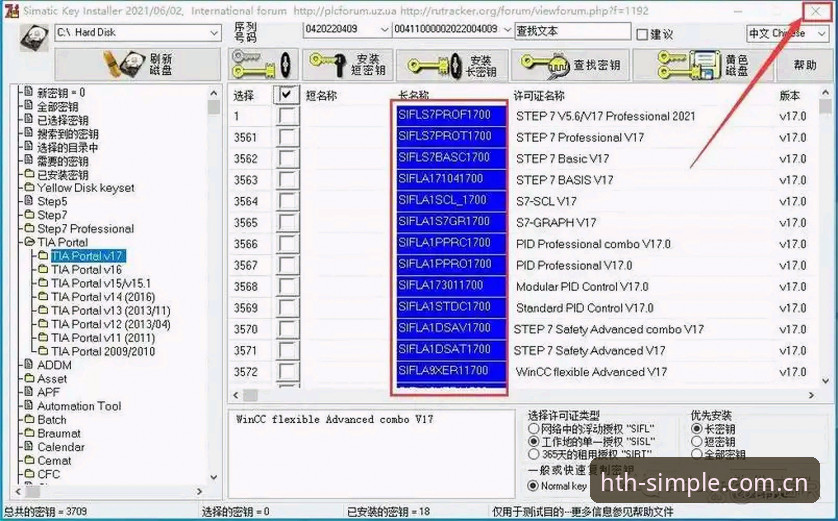Click the Step5 document icon

pyautogui.click(x=29, y=201)
